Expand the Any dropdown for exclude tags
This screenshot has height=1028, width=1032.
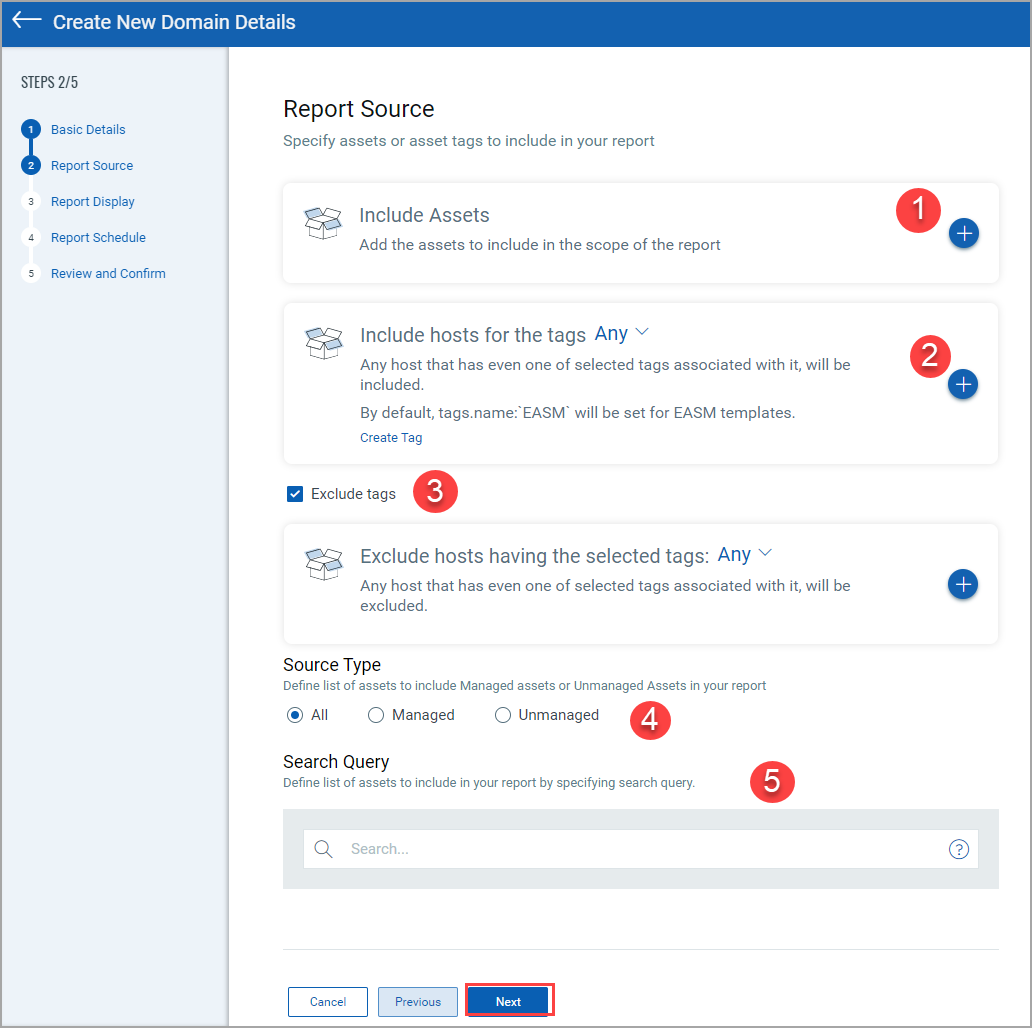pos(745,554)
